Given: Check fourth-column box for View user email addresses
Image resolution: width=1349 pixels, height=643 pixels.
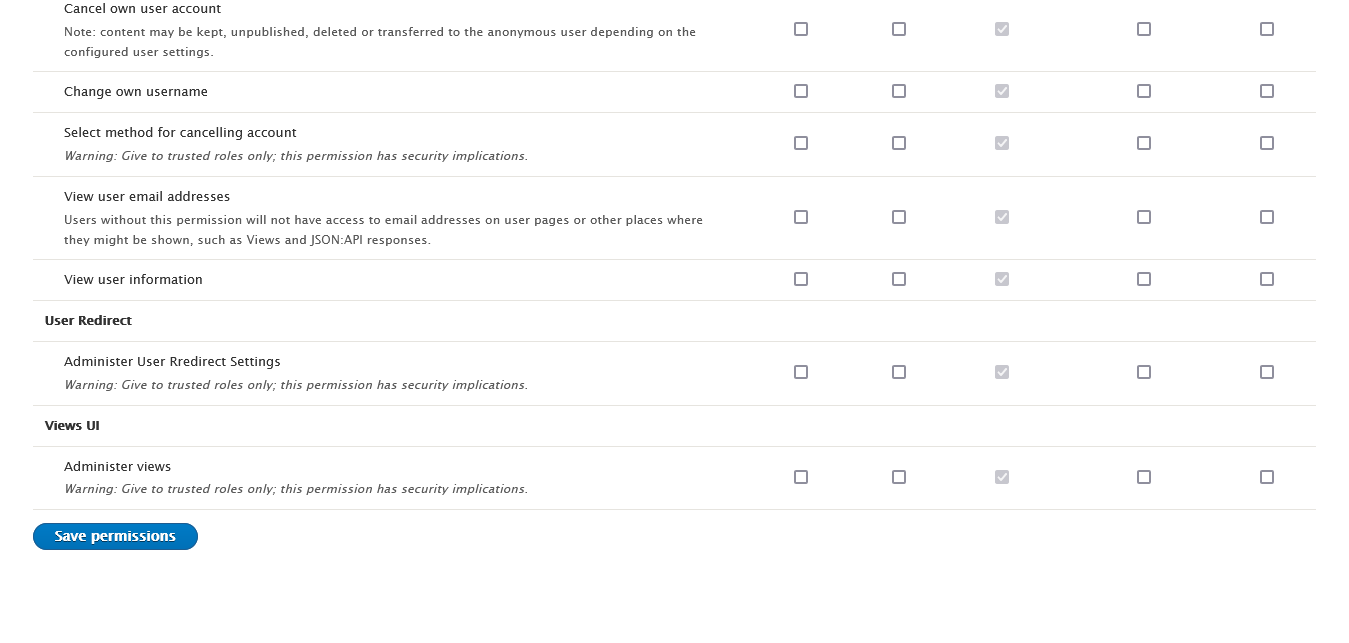Looking at the screenshot, I should point(1144,217).
